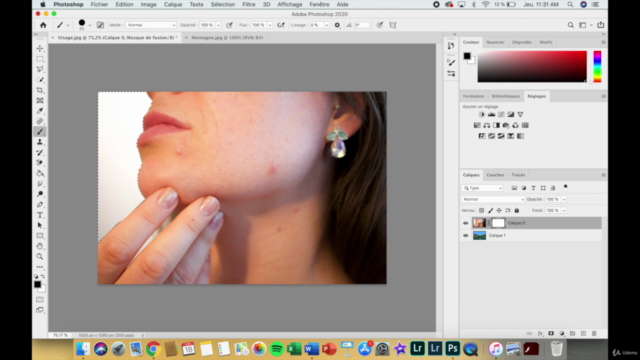The image size is (640, 360).
Task: Add a Hue/Saturation adjustment
Action: (477, 125)
